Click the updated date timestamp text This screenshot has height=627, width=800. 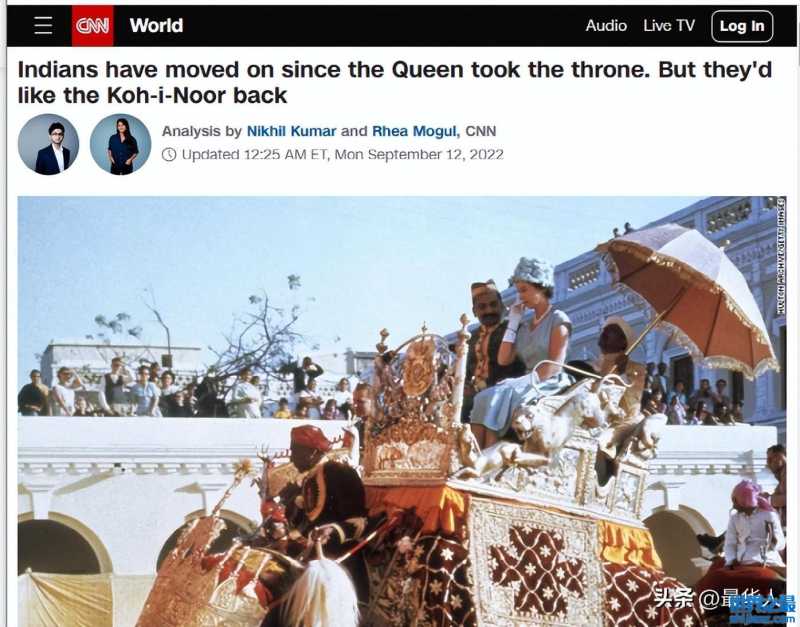click(x=343, y=155)
